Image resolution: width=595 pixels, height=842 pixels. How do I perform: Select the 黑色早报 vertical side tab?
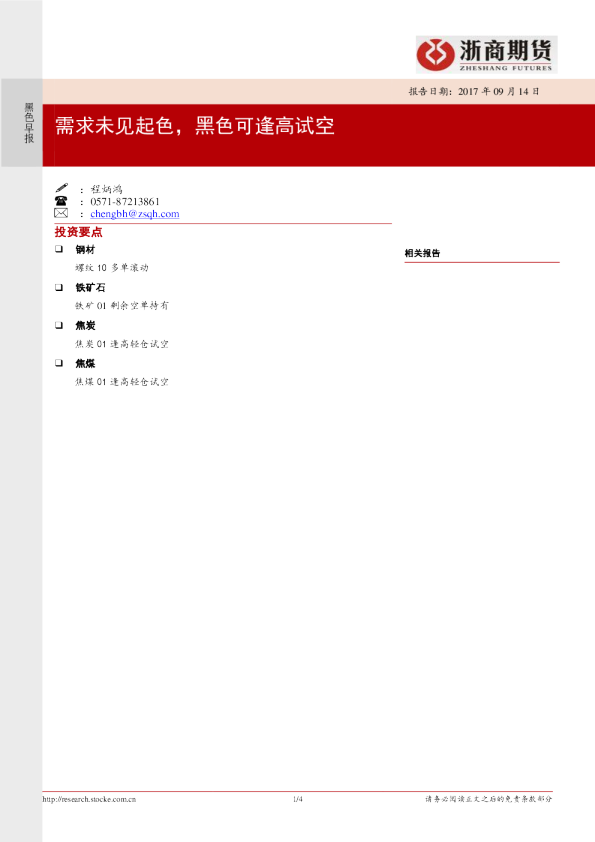point(29,123)
